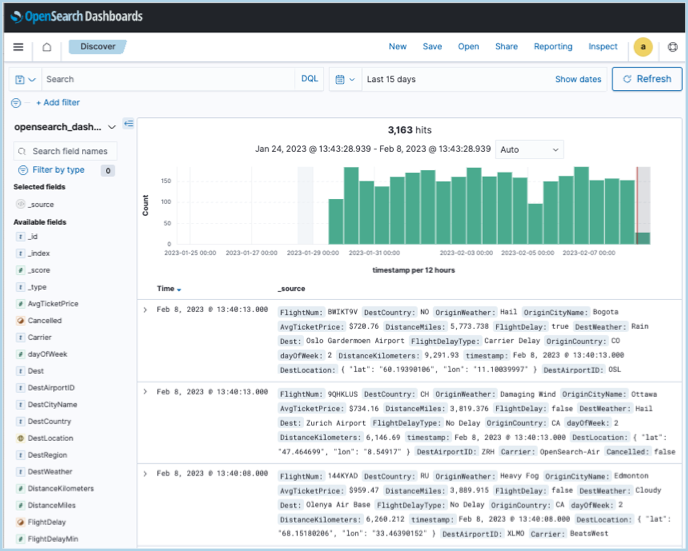Open the calendar quick date menu
The width and height of the screenshot is (688, 551).
(x=345, y=79)
